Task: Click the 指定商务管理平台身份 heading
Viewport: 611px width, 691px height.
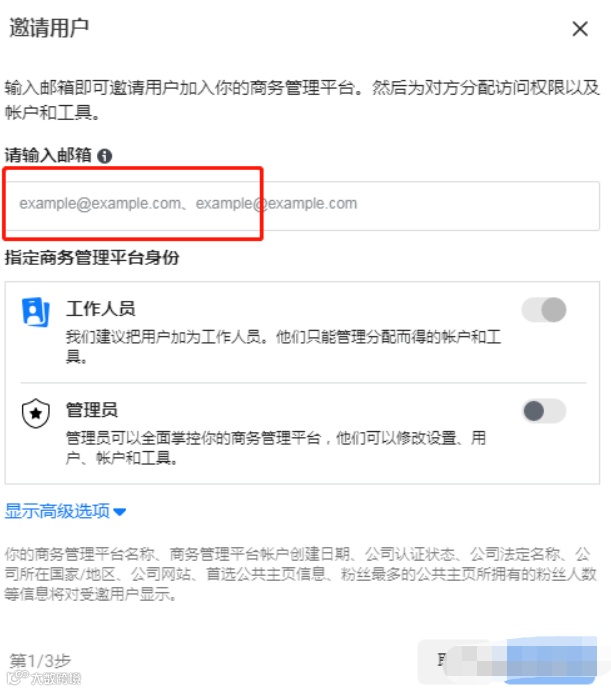Action: click(92, 258)
